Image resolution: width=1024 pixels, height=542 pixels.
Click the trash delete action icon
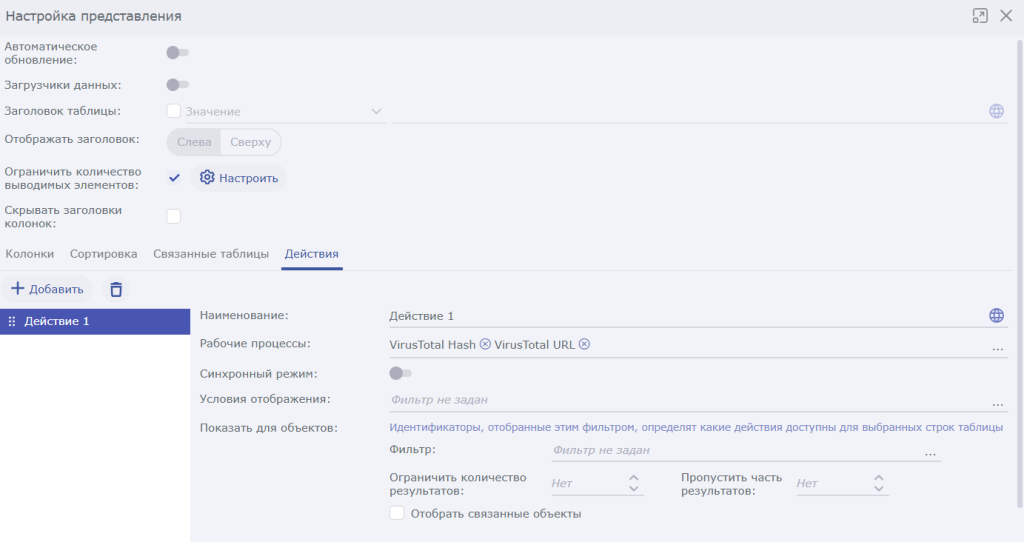point(116,289)
